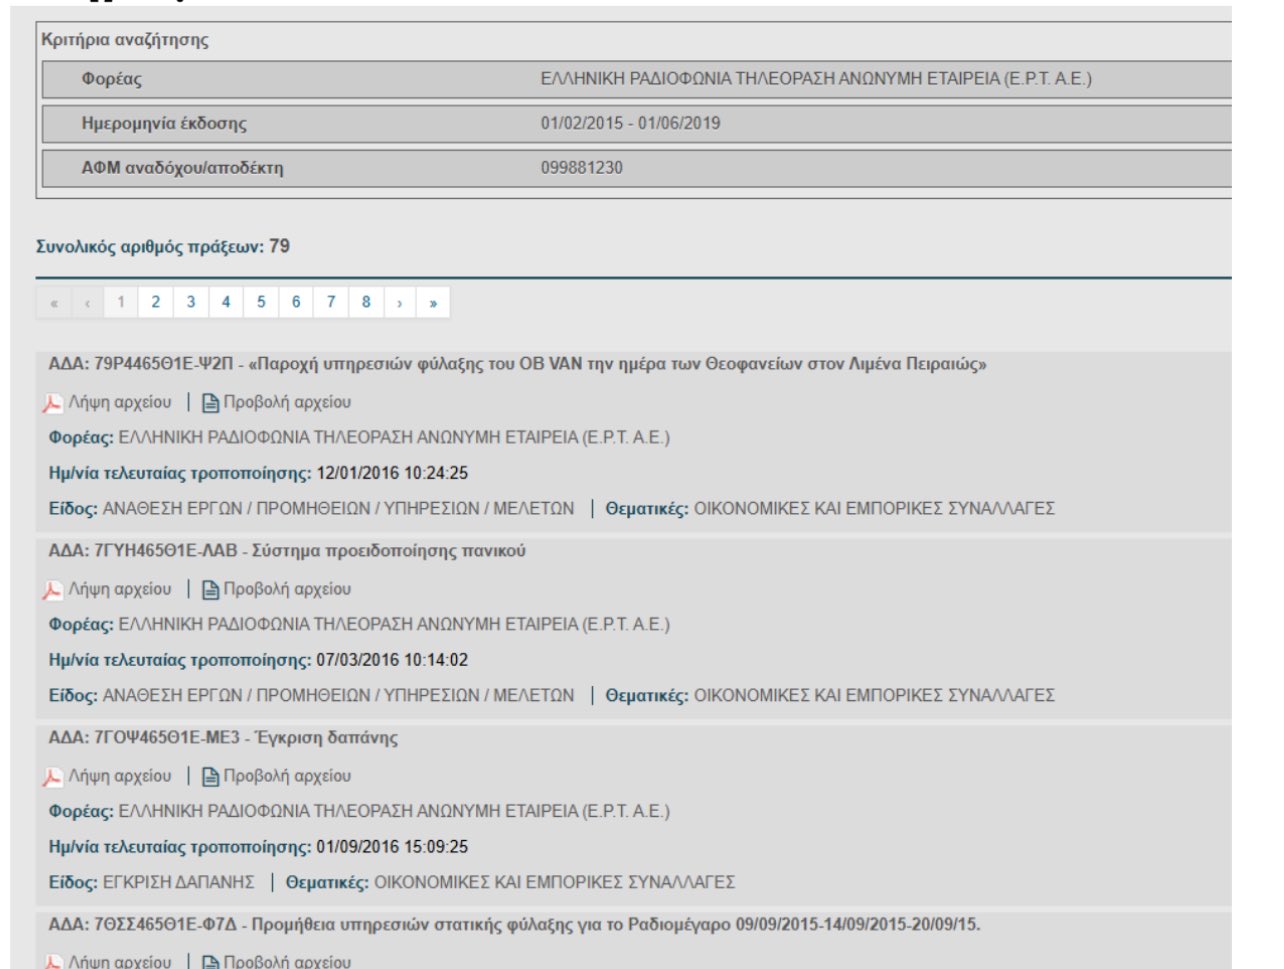Download file for ΑΔΑ 7ΓΥΗ465Θ1Ε-ΛΑΒ
This screenshot has width=1284, height=969.
point(120,589)
